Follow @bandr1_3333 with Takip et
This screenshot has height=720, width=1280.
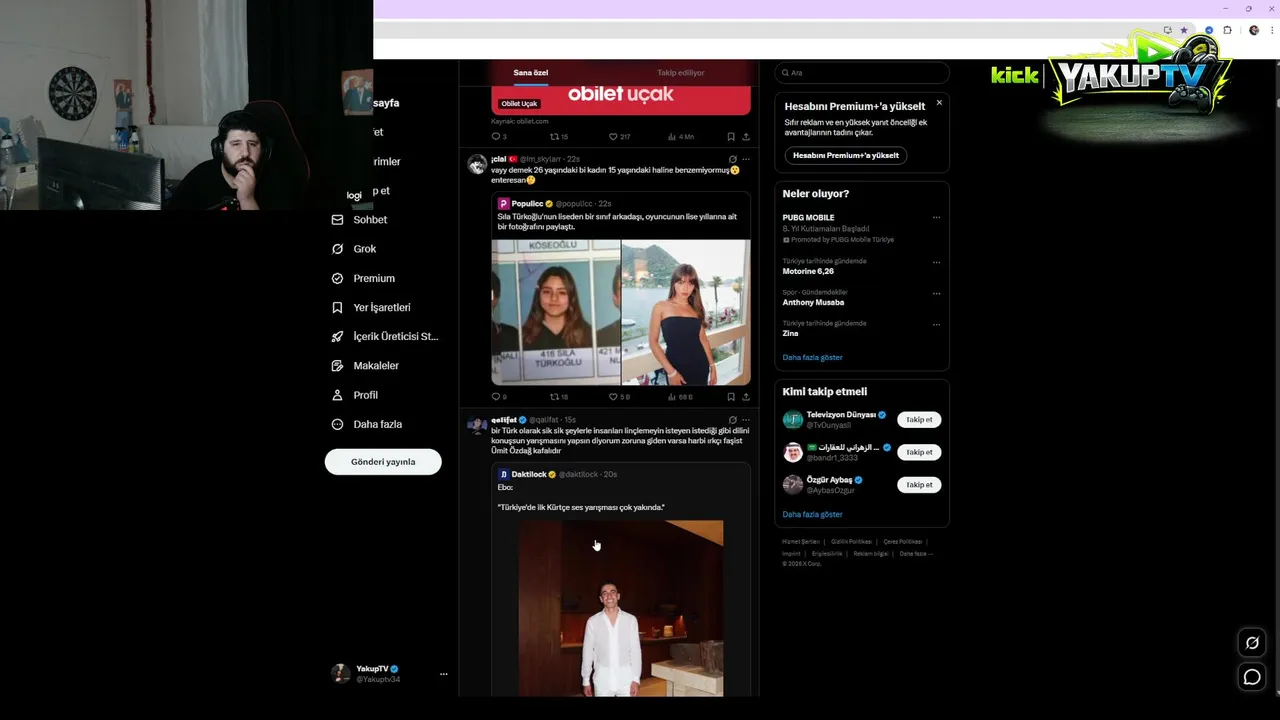919,452
